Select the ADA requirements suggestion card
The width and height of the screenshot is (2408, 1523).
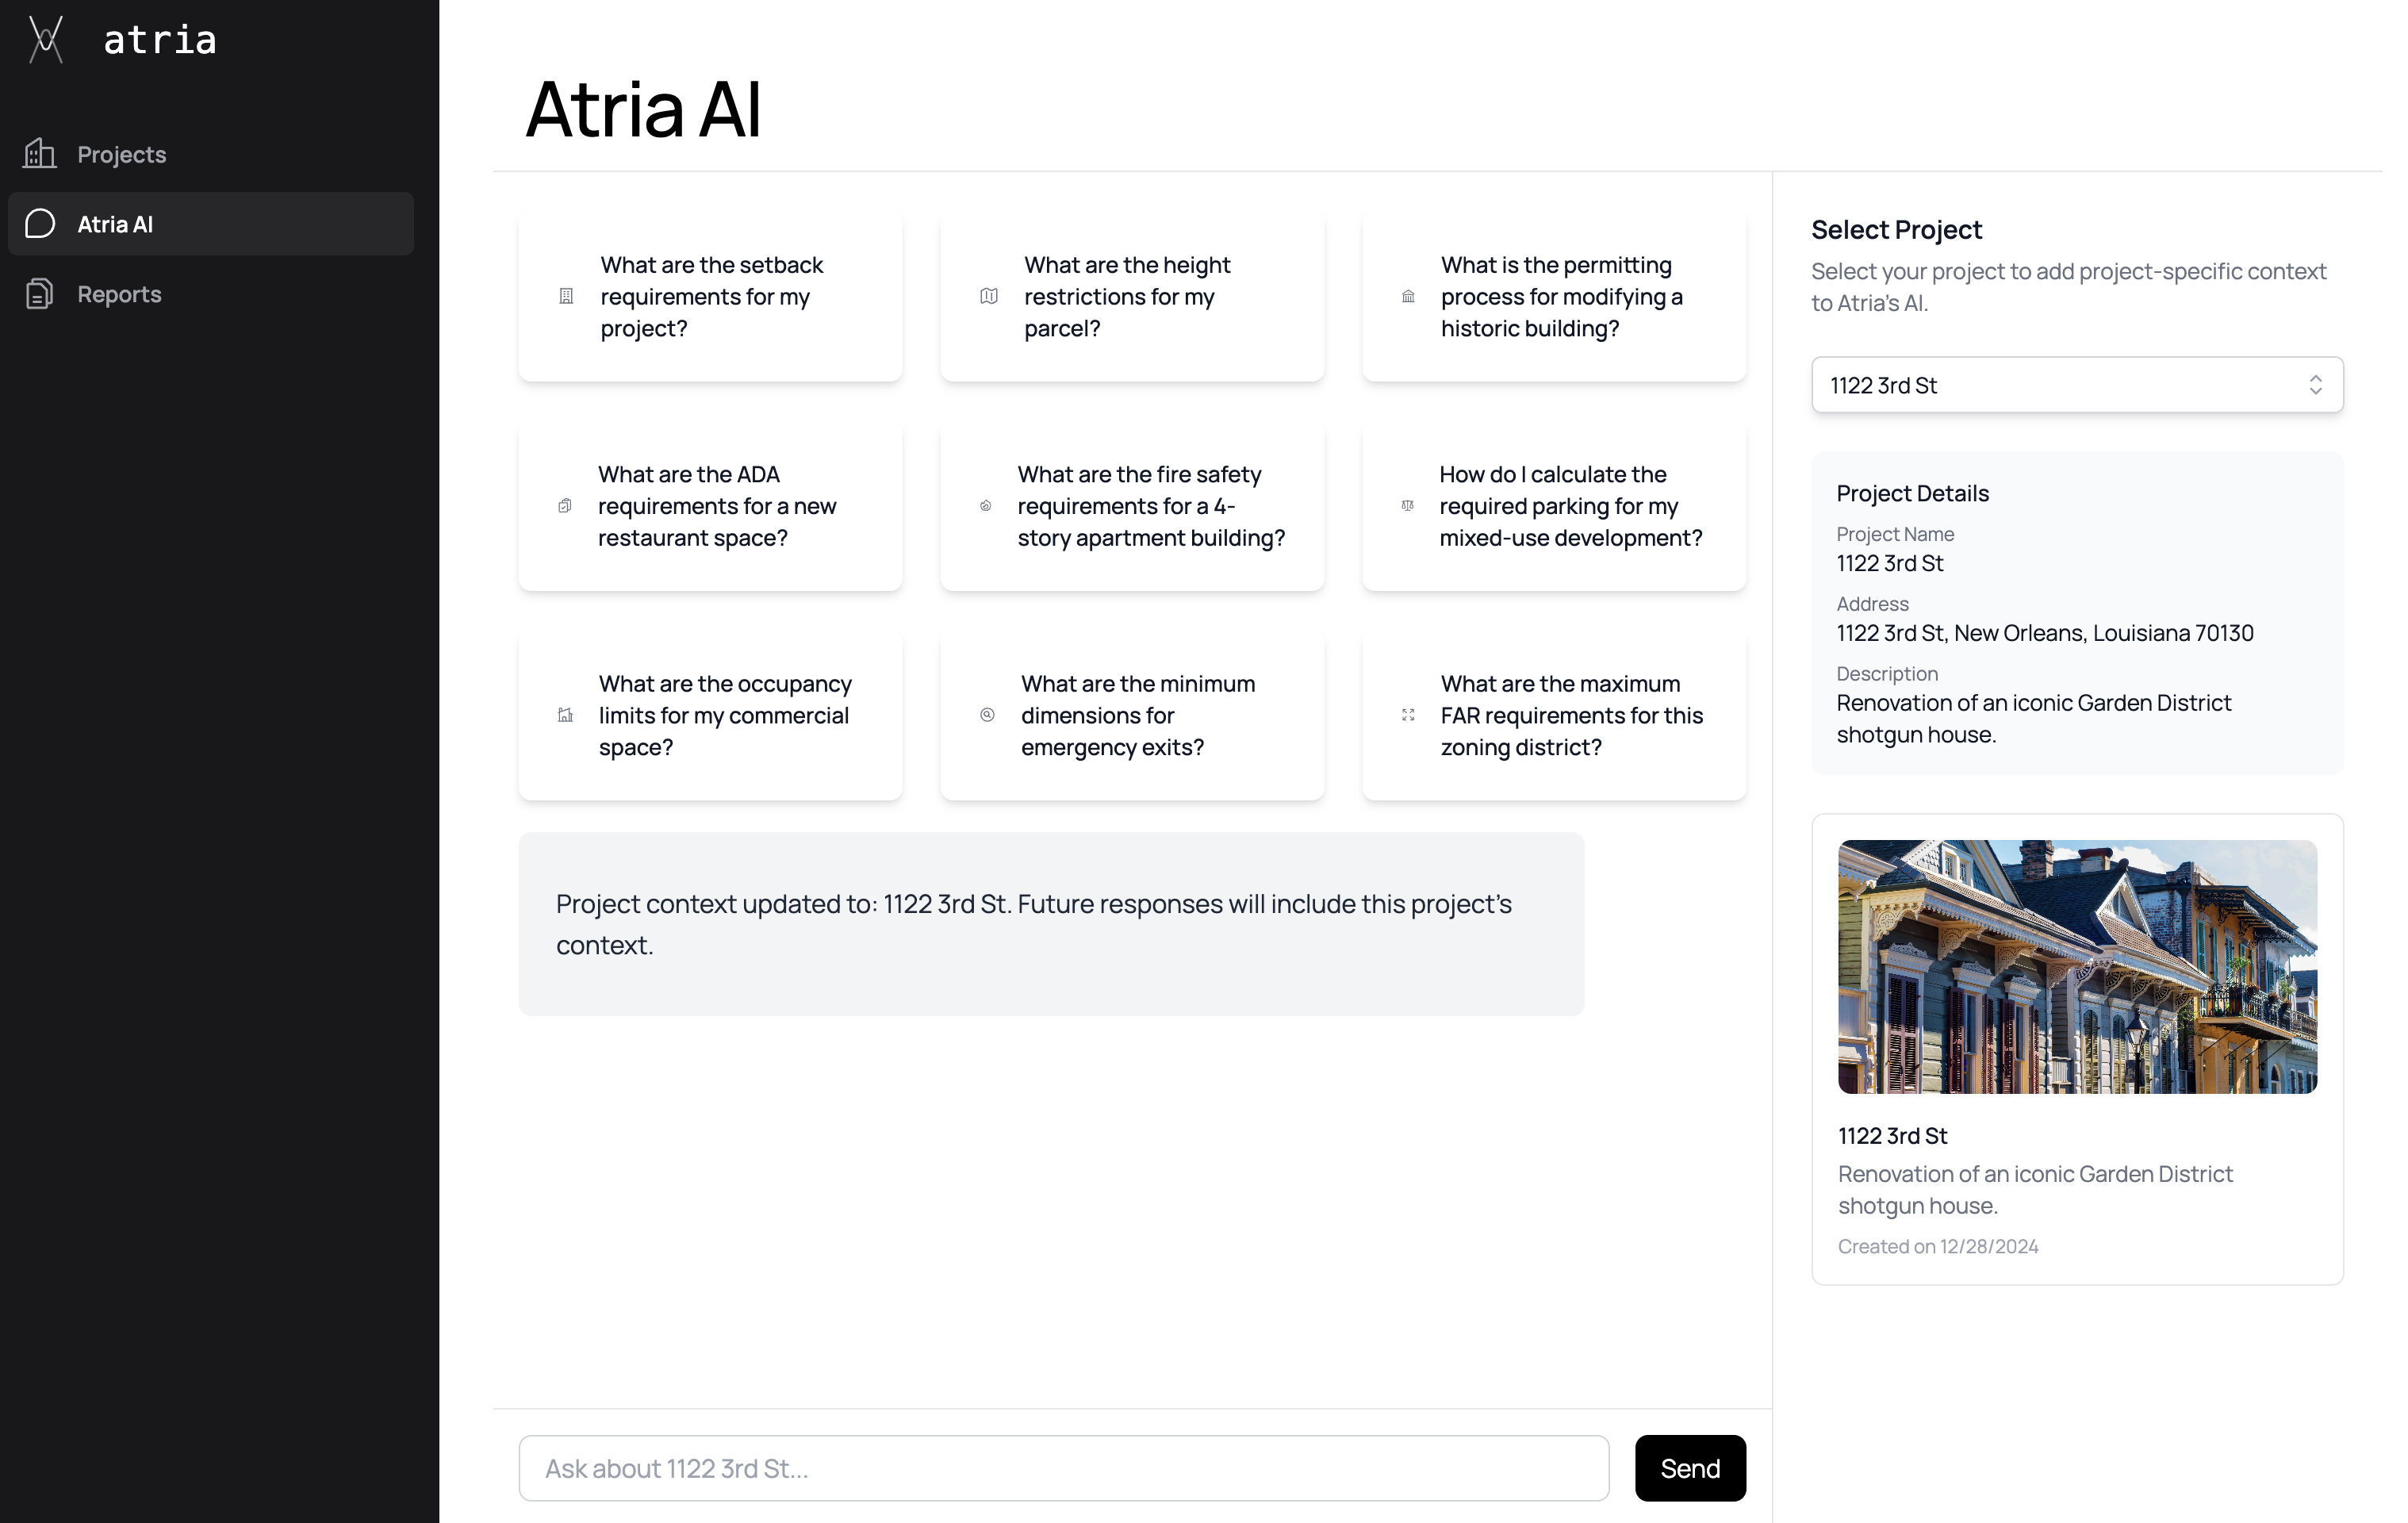710,506
